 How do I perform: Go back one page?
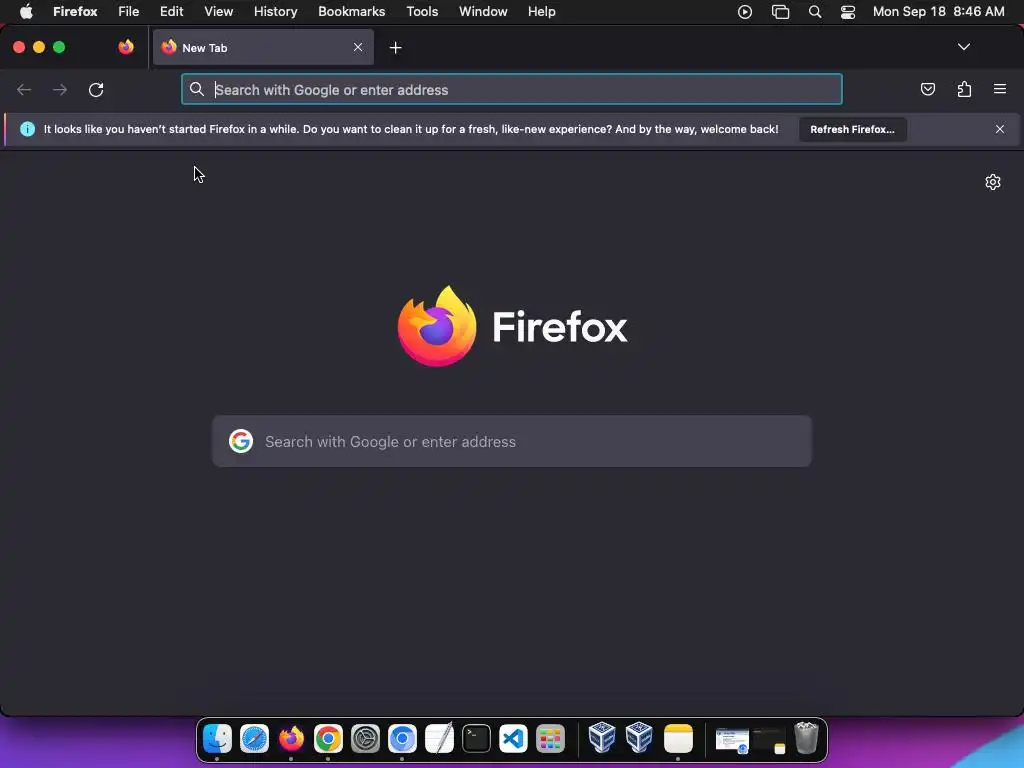[24, 89]
